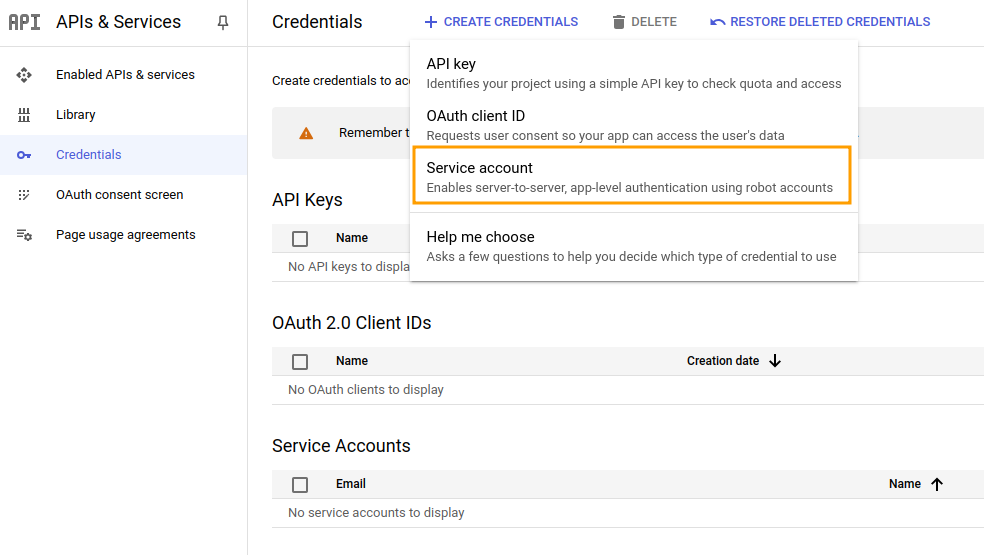
Task: Choose OAuth client ID option
Action: point(634,125)
